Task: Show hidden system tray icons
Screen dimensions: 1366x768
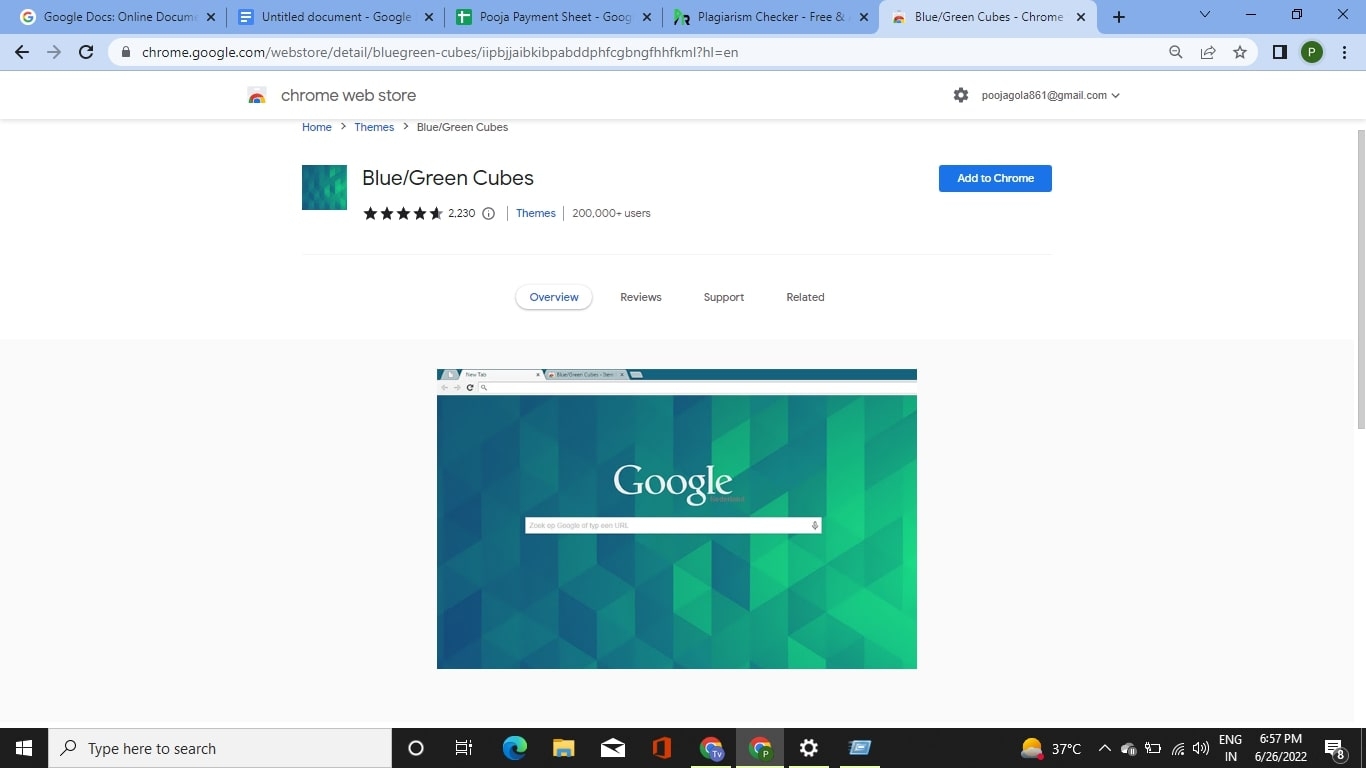Action: (1104, 748)
